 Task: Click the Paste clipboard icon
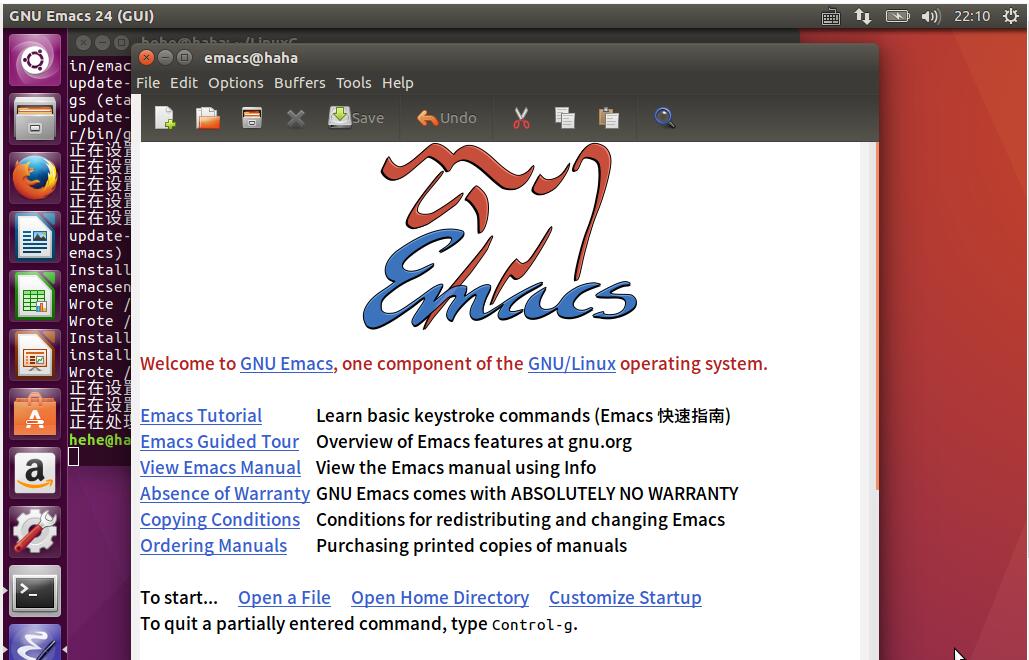point(608,118)
